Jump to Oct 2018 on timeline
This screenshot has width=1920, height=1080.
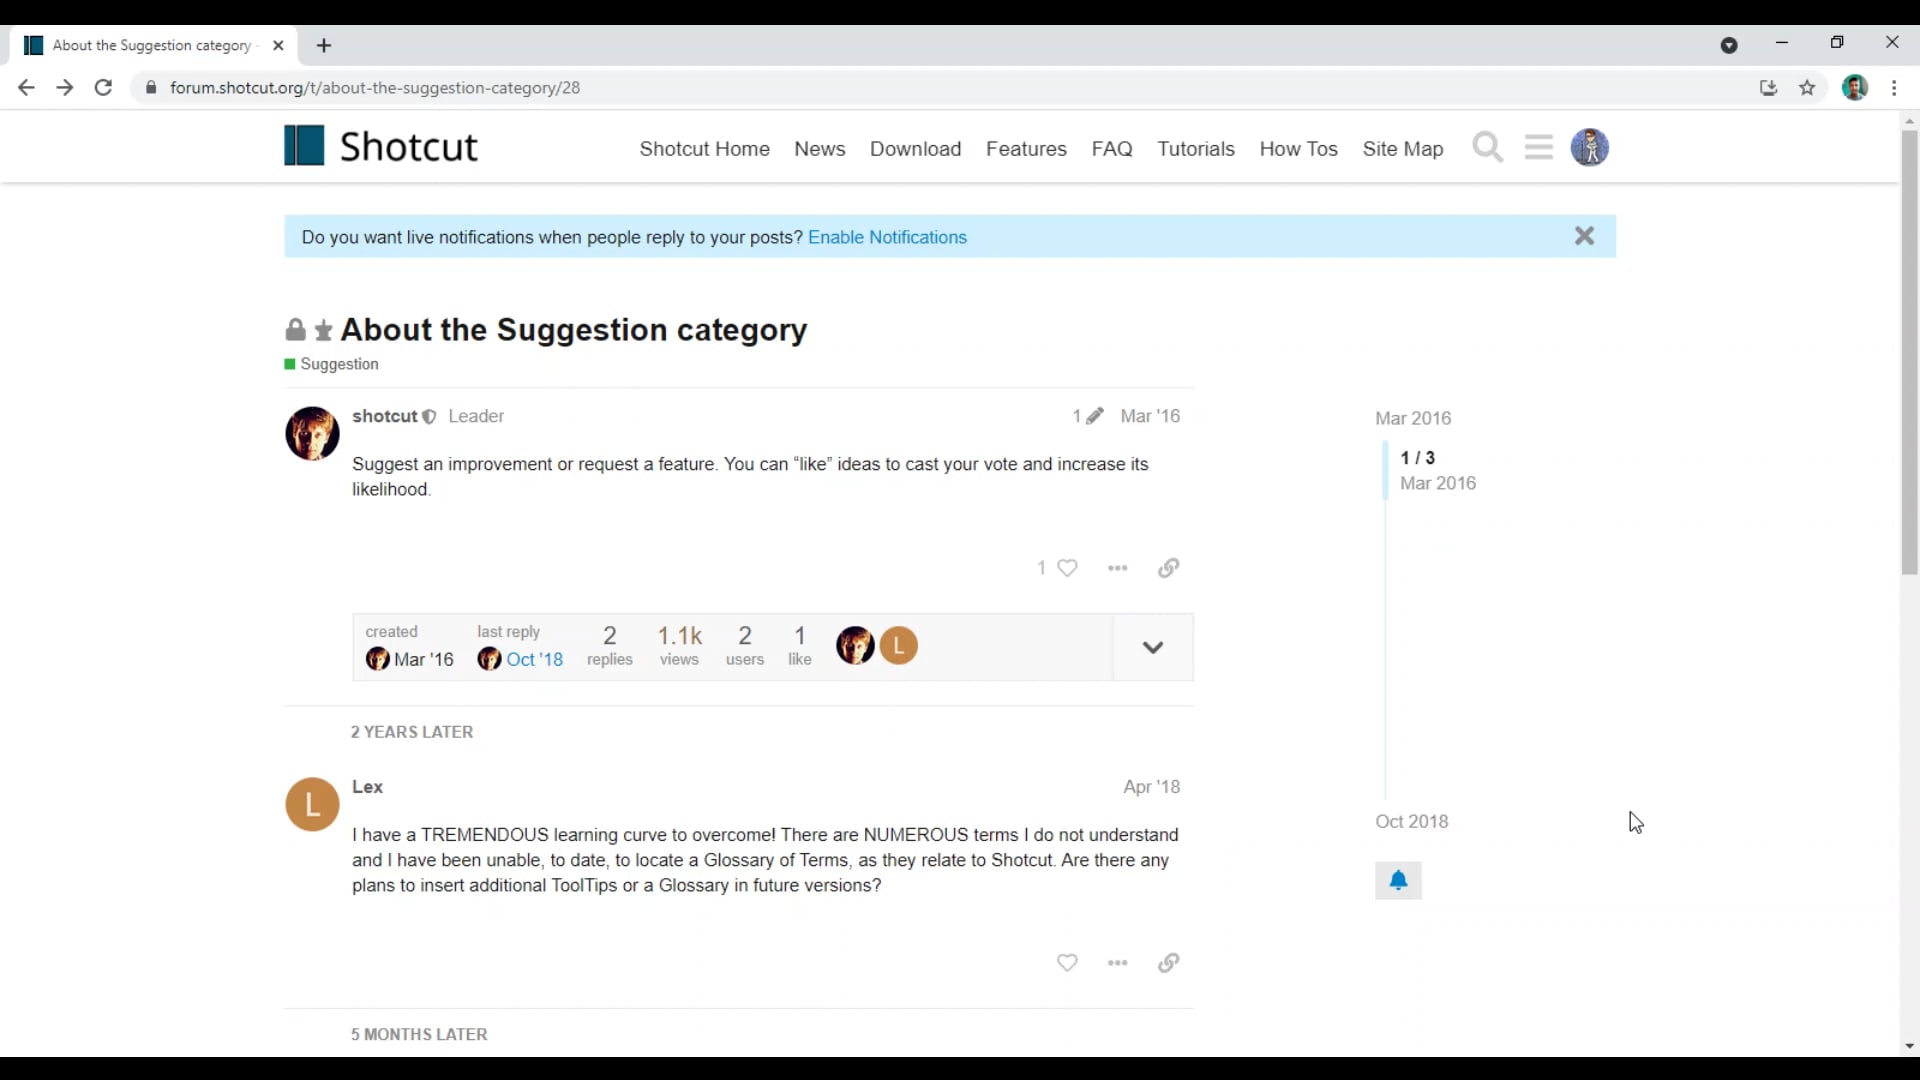tap(1411, 821)
